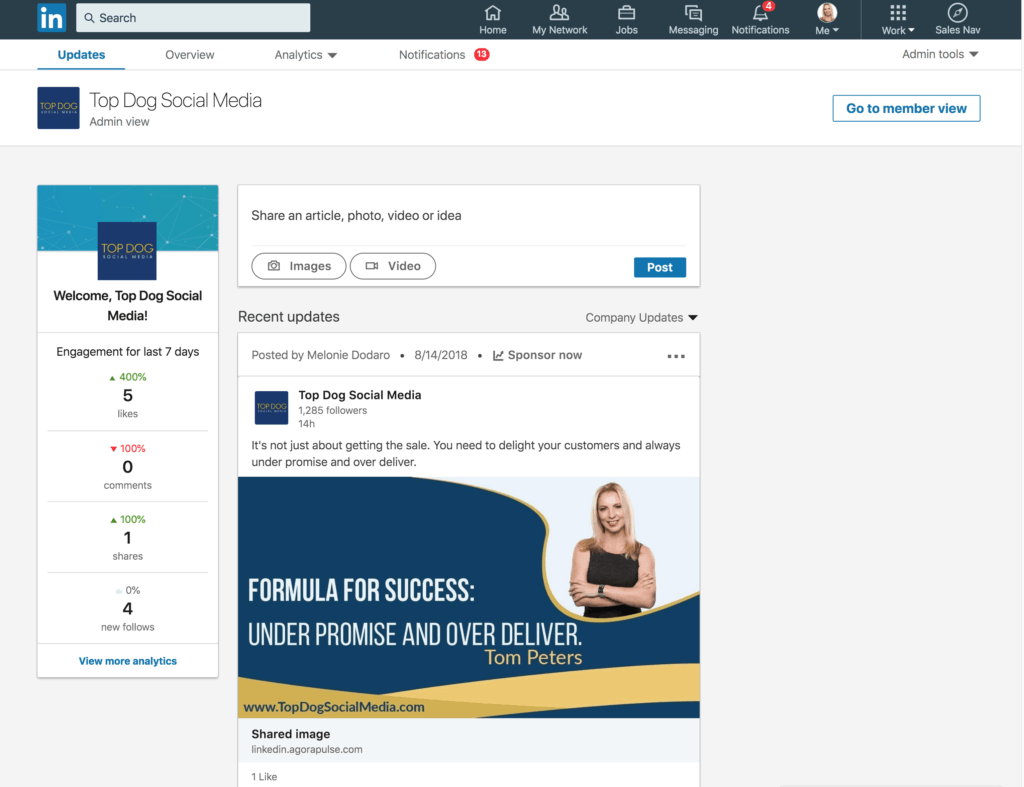This screenshot has width=1024, height=787.
Task: Open the Formula for Success shared image
Action: 469,597
